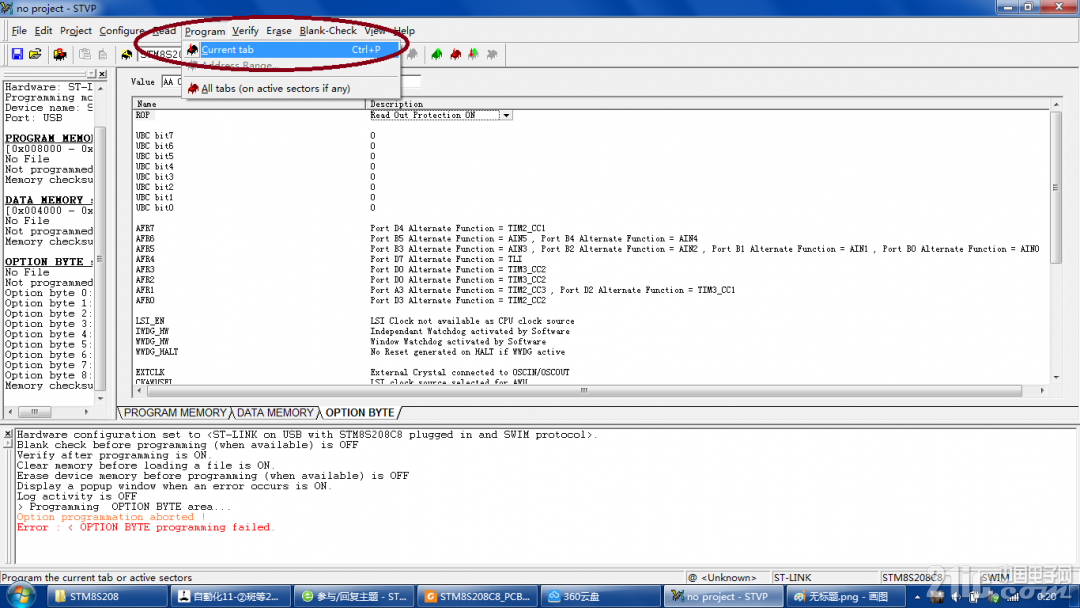This screenshot has height=608, width=1080.
Task: Click the left panel's scroll-down arrow
Action: click(101, 399)
